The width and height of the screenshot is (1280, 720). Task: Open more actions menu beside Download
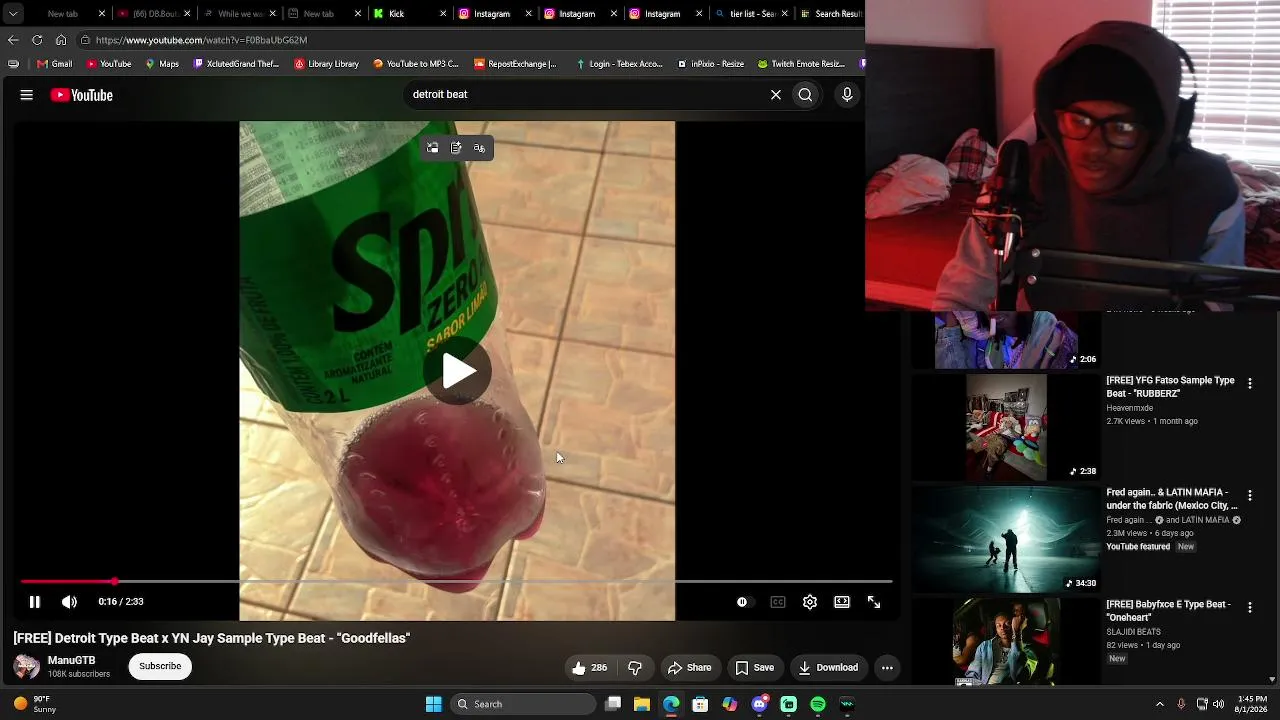(887, 668)
